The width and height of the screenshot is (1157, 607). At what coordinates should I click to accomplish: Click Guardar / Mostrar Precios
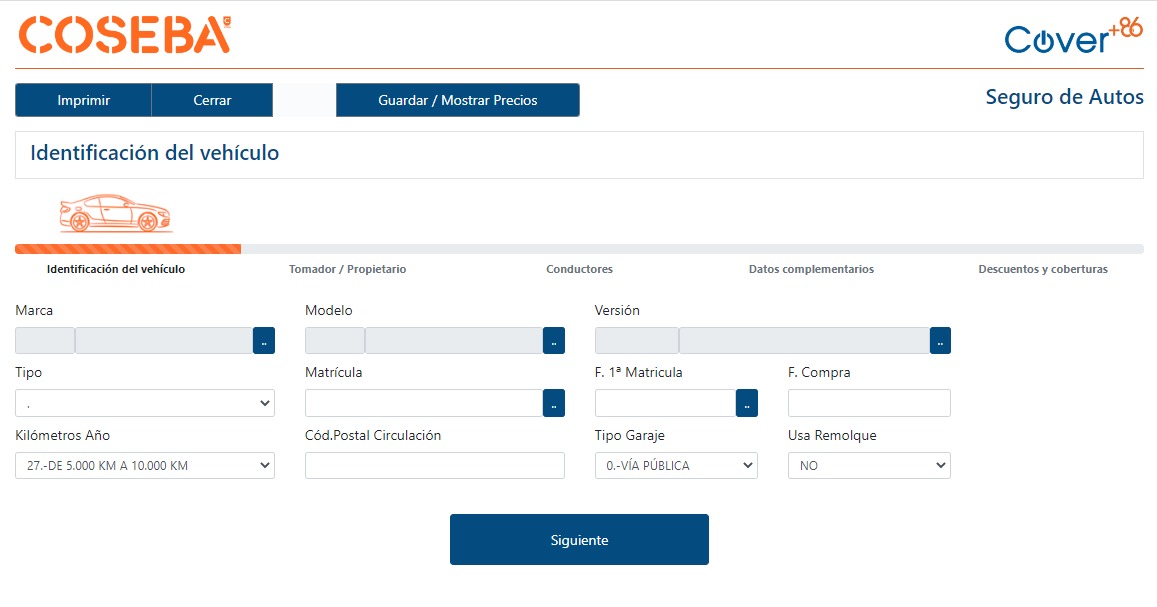point(457,100)
